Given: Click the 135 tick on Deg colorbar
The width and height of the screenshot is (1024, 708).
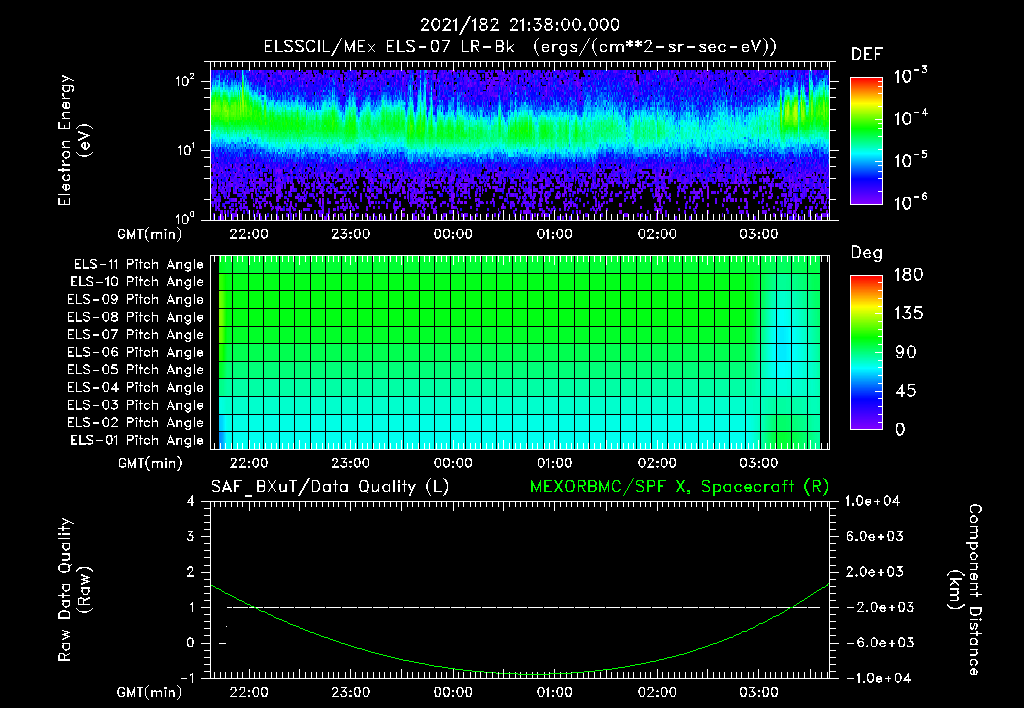Looking at the screenshot, I should (908, 314).
